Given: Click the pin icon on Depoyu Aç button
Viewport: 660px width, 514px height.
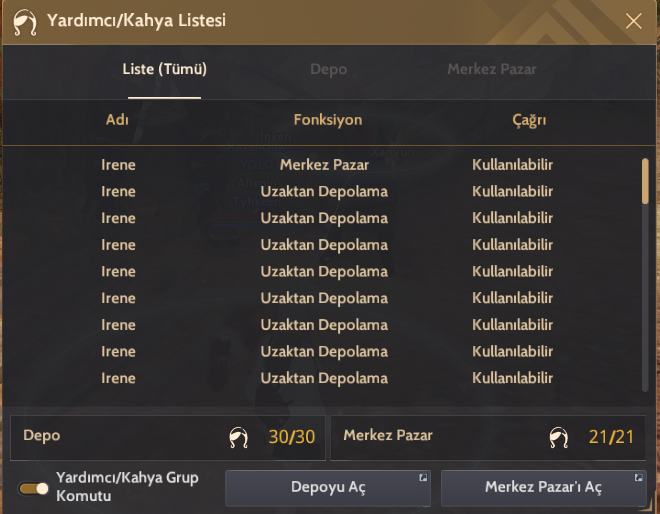Looking at the screenshot, I should point(423,477).
